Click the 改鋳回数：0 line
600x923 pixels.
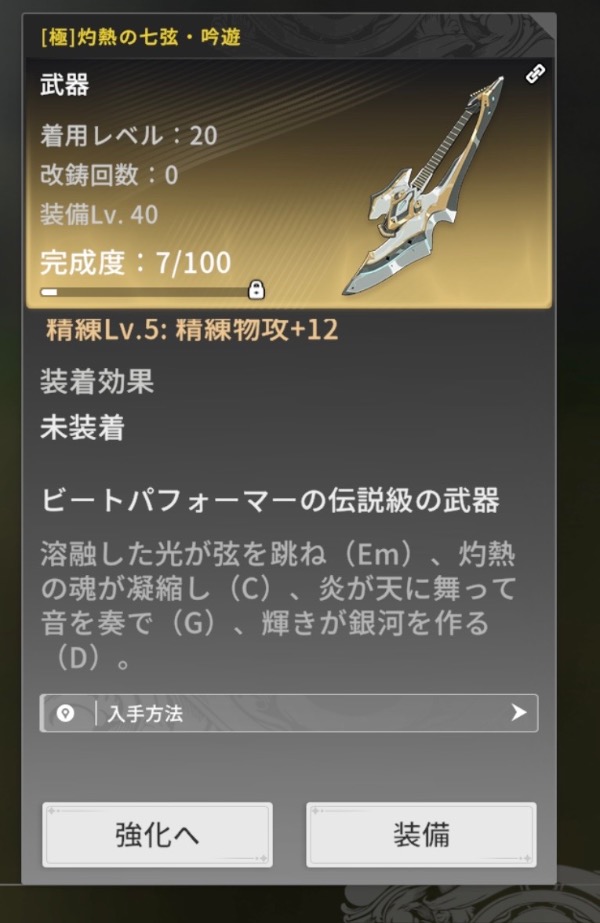109,175
